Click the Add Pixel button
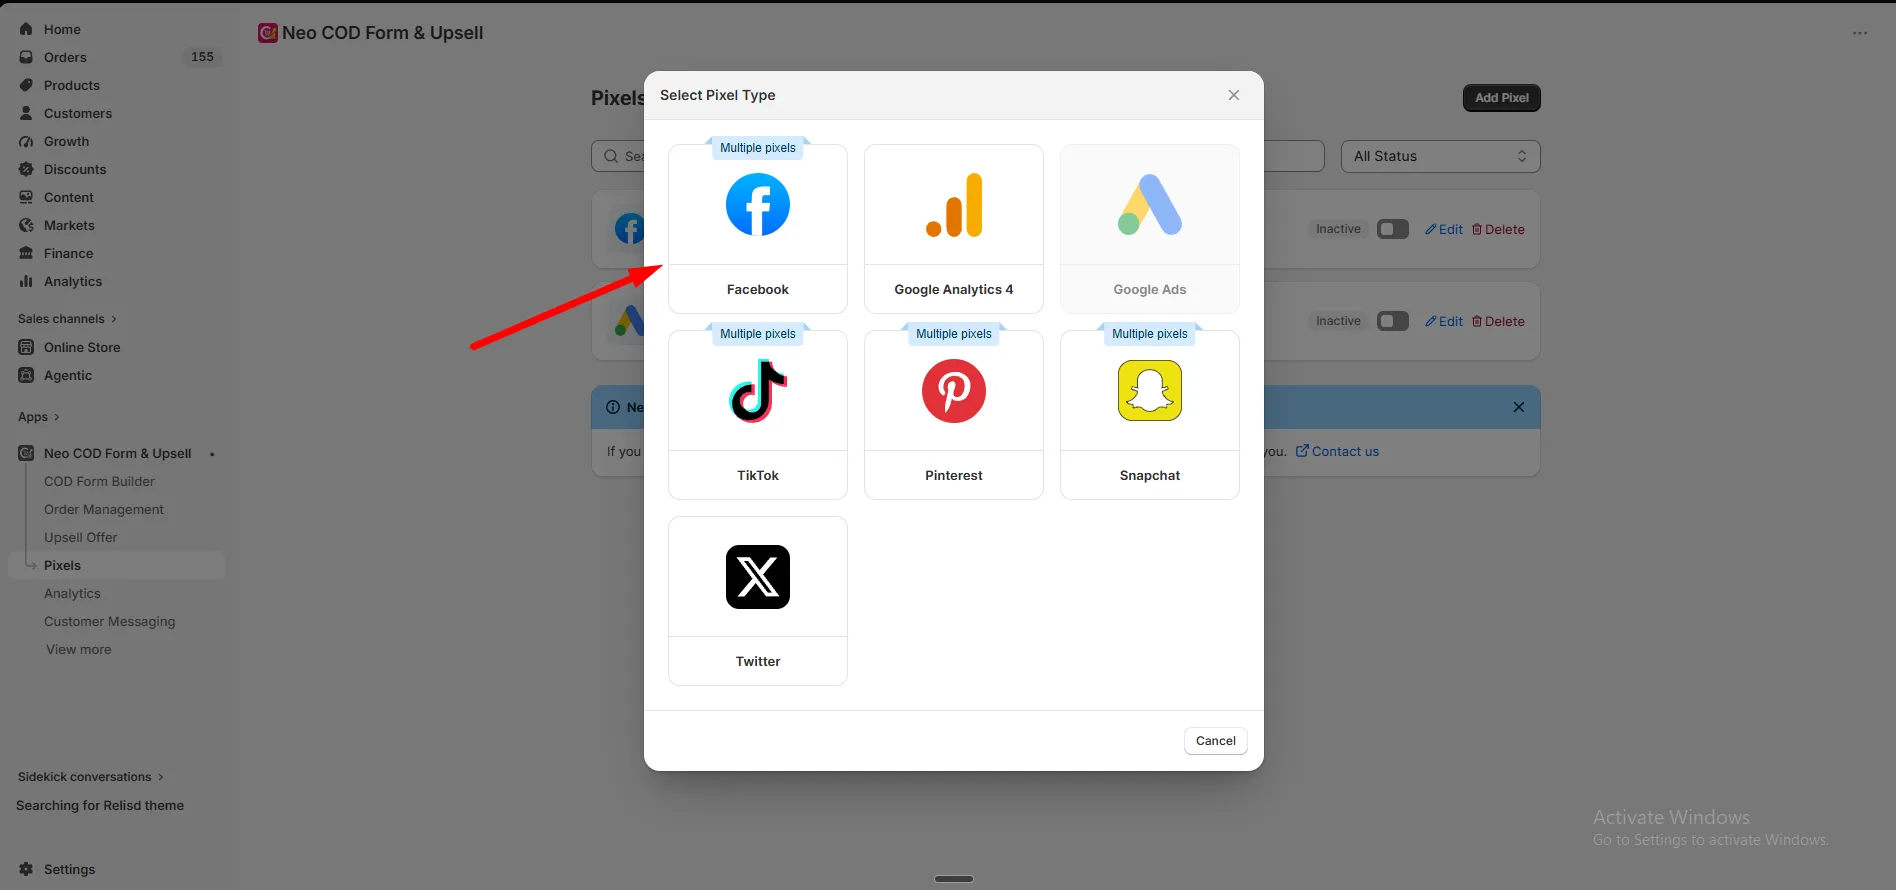Viewport: 1896px width, 890px height. pyautogui.click(x=1501, y=98)
